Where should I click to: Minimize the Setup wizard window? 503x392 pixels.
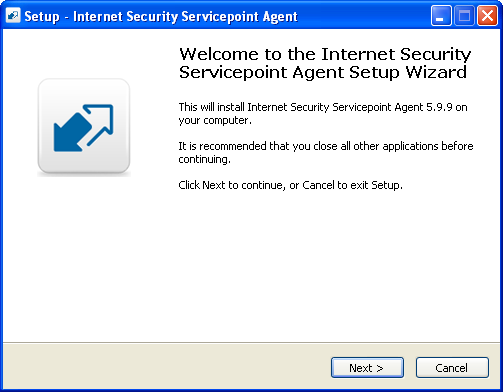point(441,16)
